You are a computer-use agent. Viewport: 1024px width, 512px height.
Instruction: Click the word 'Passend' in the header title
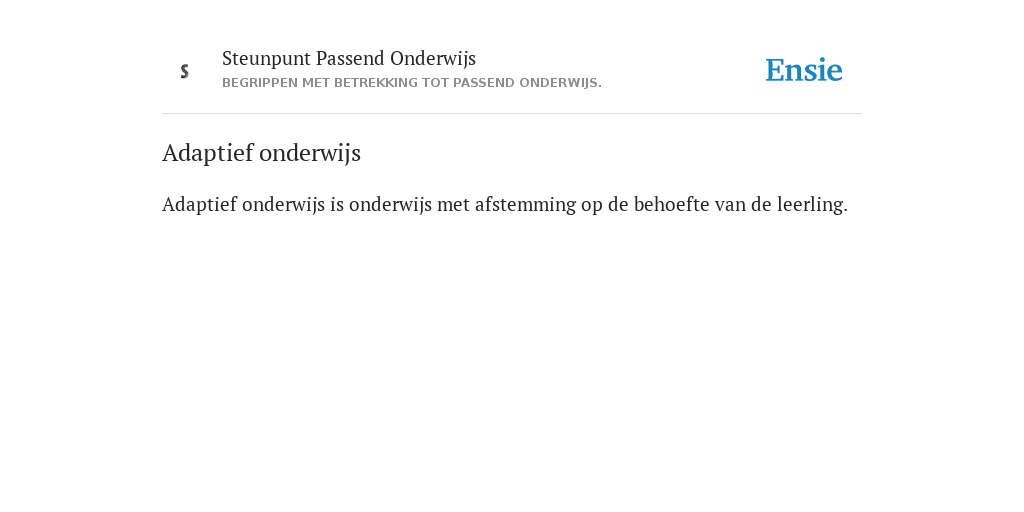pyautogui.click(x=351, y=58)
